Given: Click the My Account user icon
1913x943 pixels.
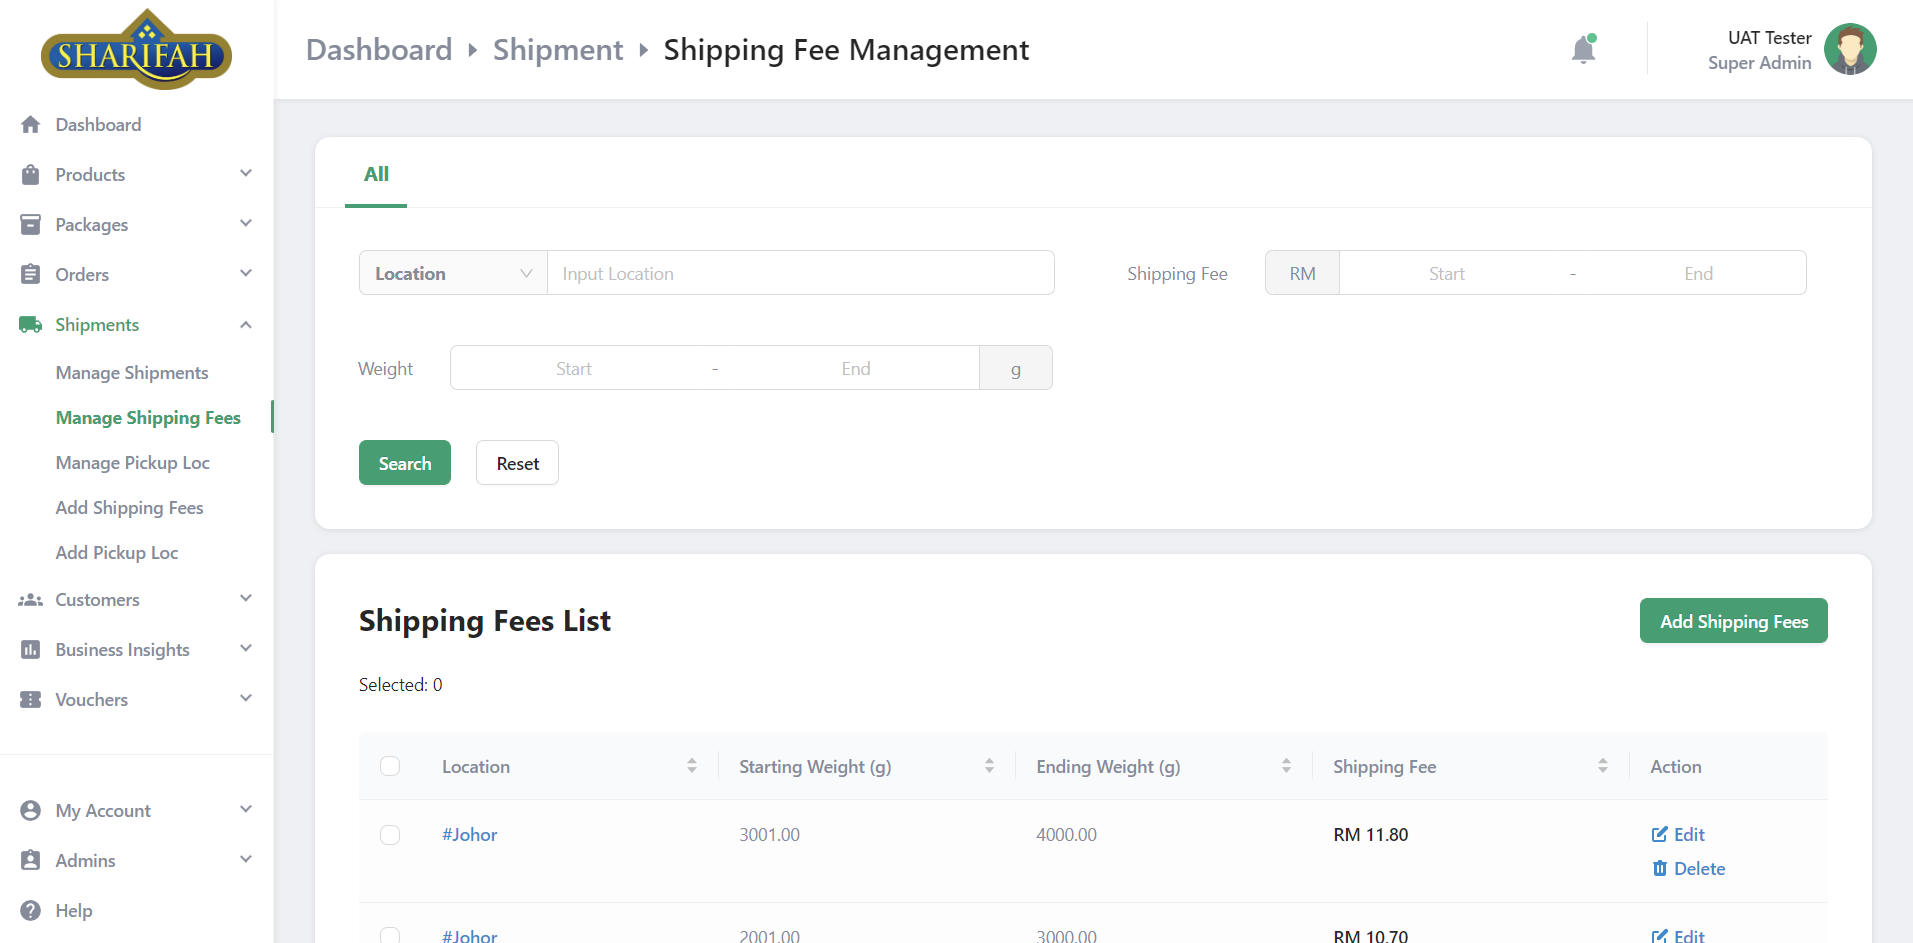Looking at the screenshot, I should pyautogui.click(x=31, y=811).
